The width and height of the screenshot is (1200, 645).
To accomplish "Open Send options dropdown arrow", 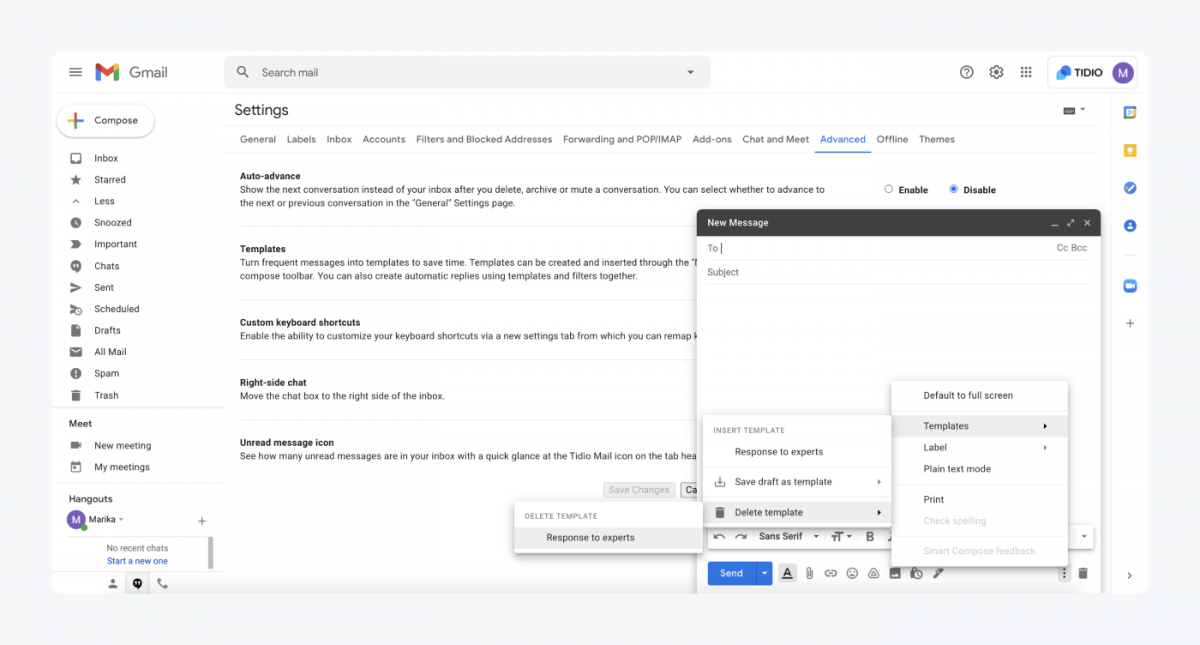I will pos(764,573).
